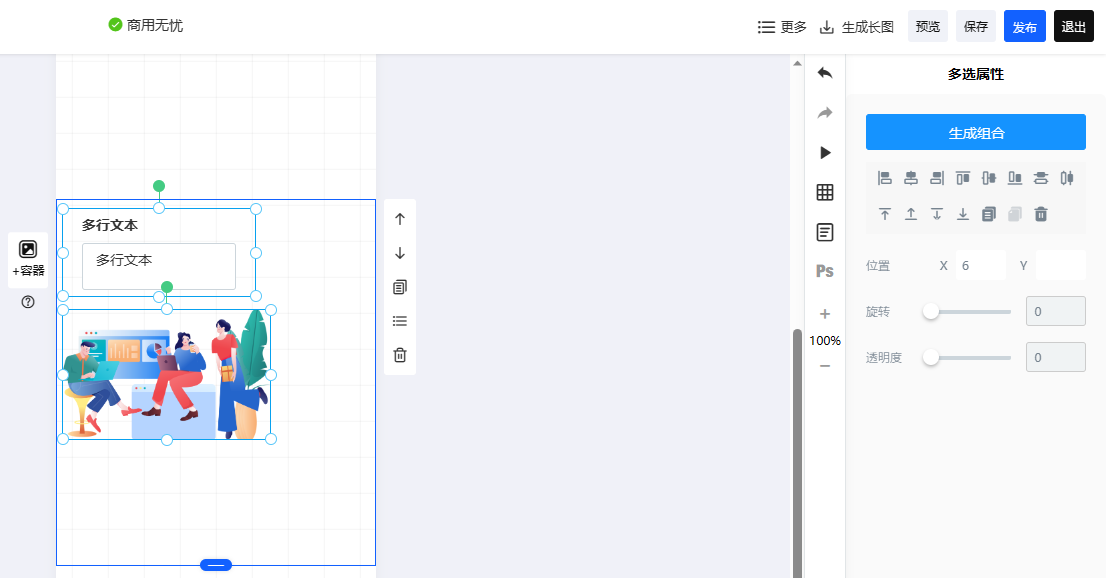Click the 旋转 slider handle
The width and height of the screenshot is (1106, 578).
click(931, 311)
